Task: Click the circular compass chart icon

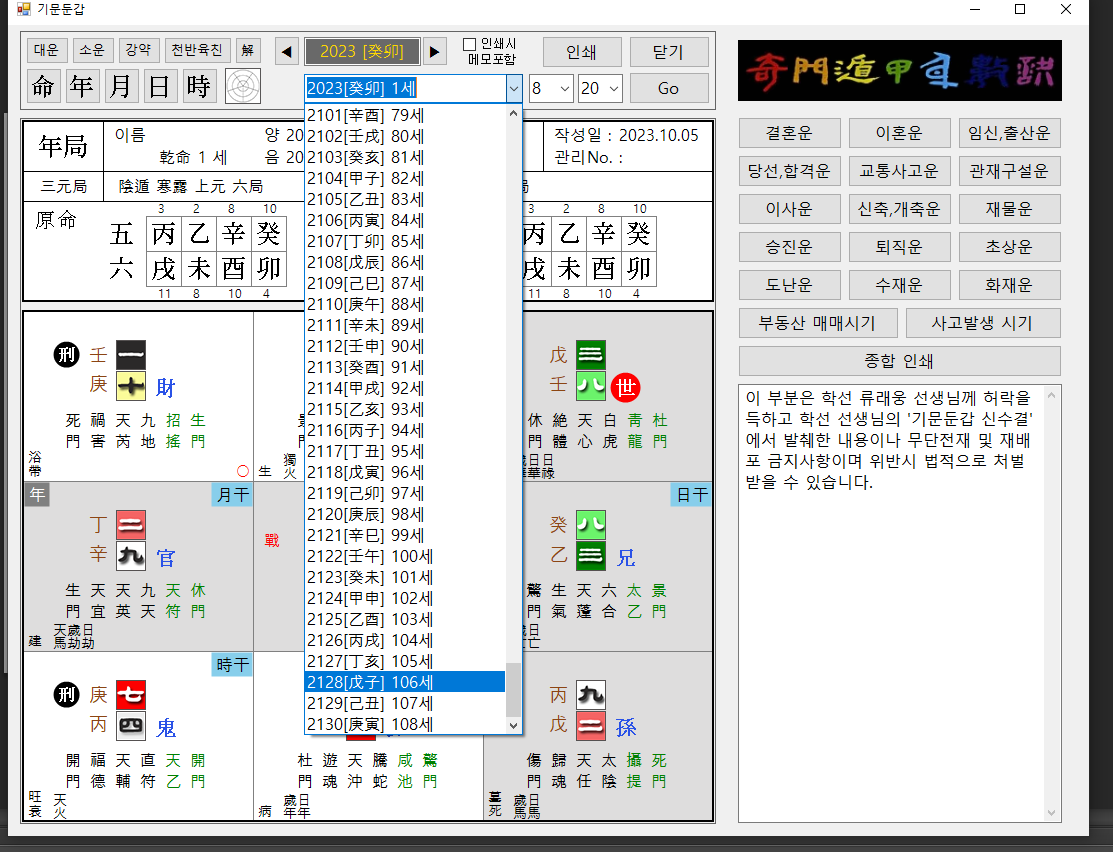Action: 243,87
